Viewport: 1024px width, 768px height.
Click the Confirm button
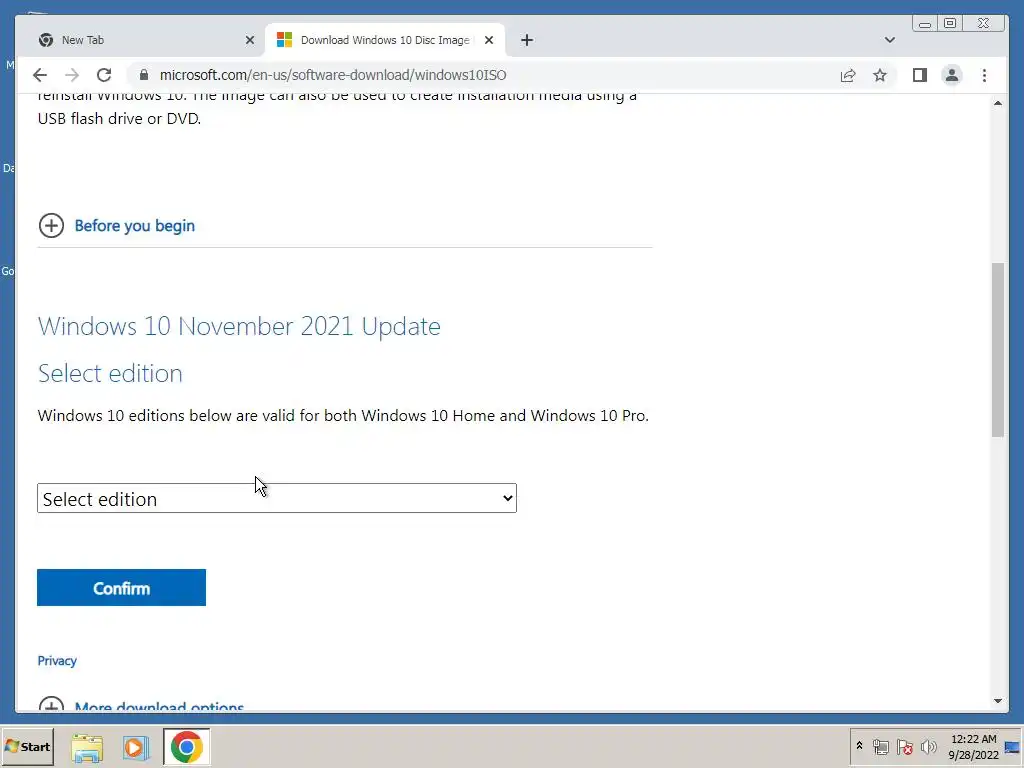[x=121, y=587]
